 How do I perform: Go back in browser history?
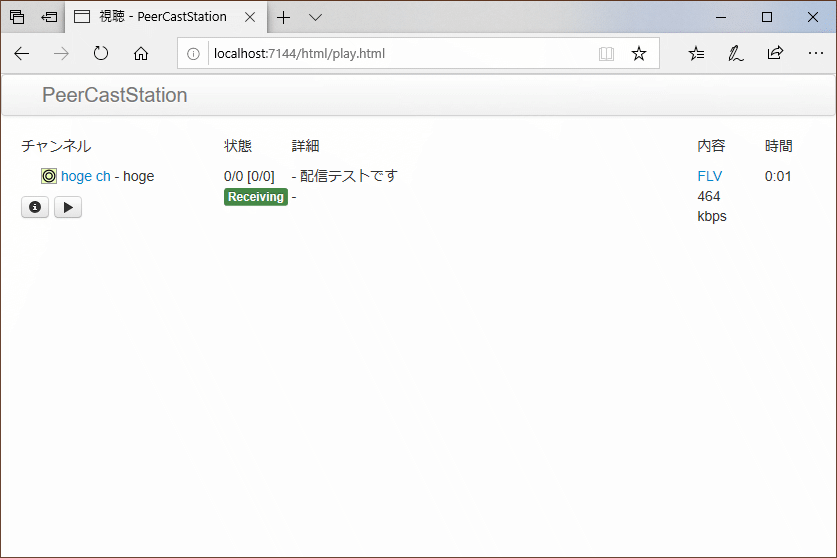pyautogui.click(x=22, y=53)
